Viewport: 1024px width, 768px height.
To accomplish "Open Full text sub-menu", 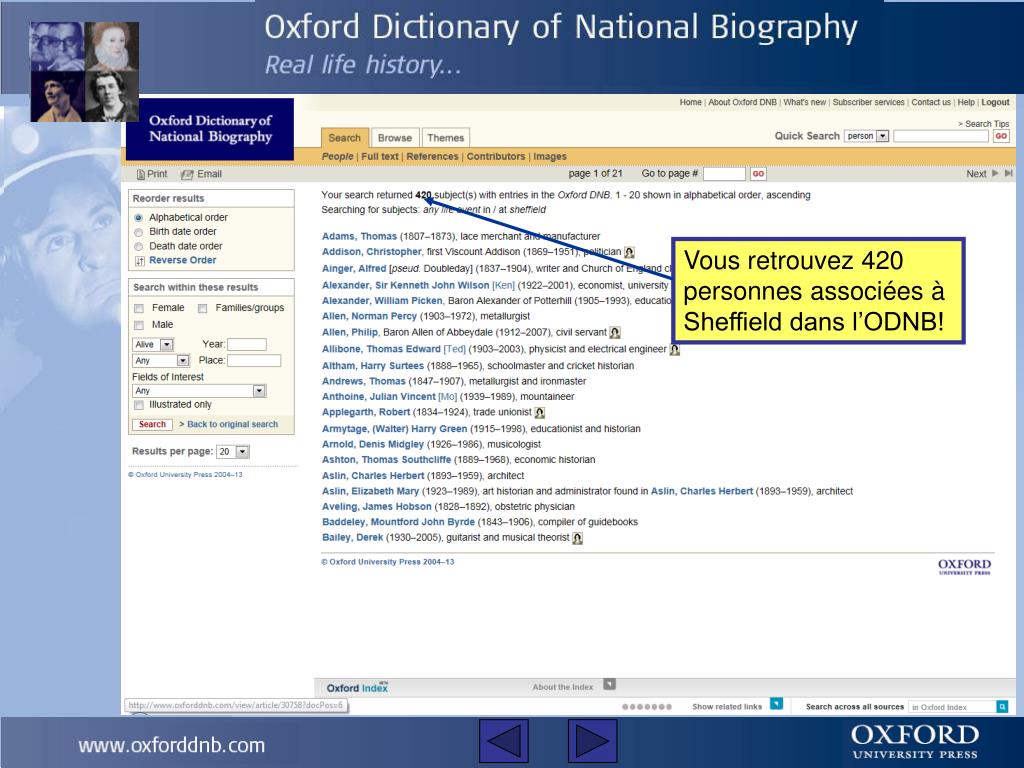I will [x=380, y=157].
